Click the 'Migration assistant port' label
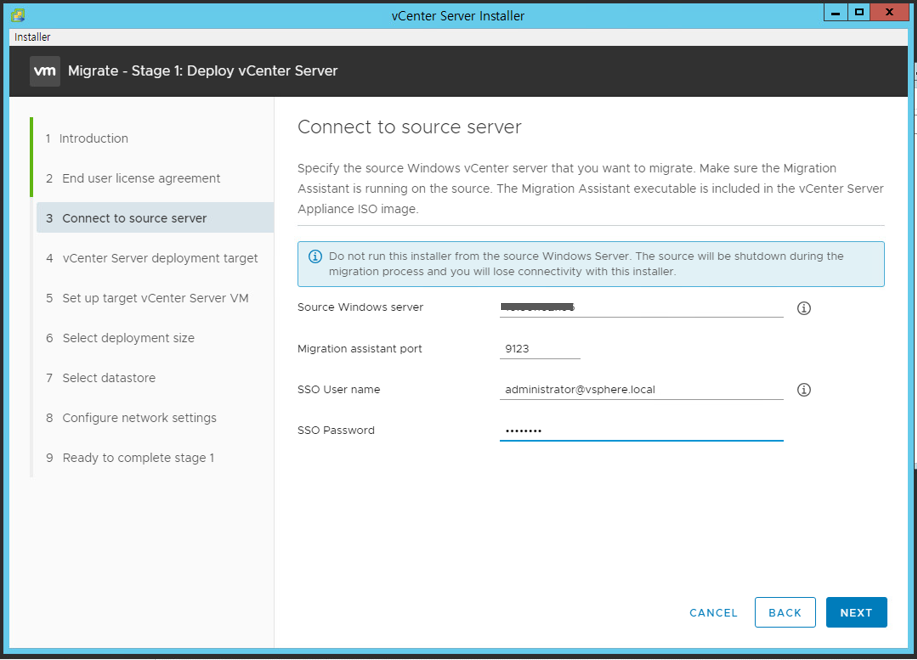This screenshot has height=660, width=917. pyautogui.click(x=360, y=349)
